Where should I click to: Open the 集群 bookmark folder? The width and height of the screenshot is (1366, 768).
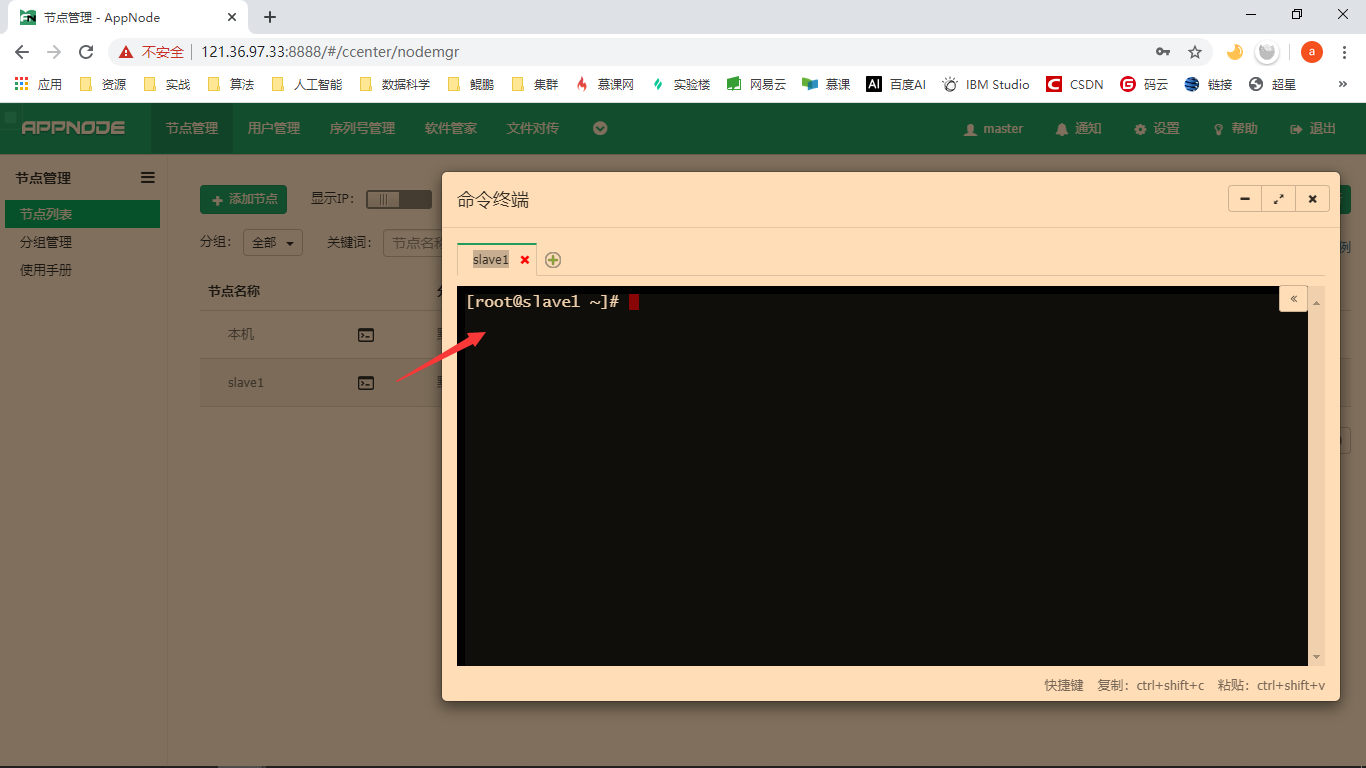click(535, 84)
